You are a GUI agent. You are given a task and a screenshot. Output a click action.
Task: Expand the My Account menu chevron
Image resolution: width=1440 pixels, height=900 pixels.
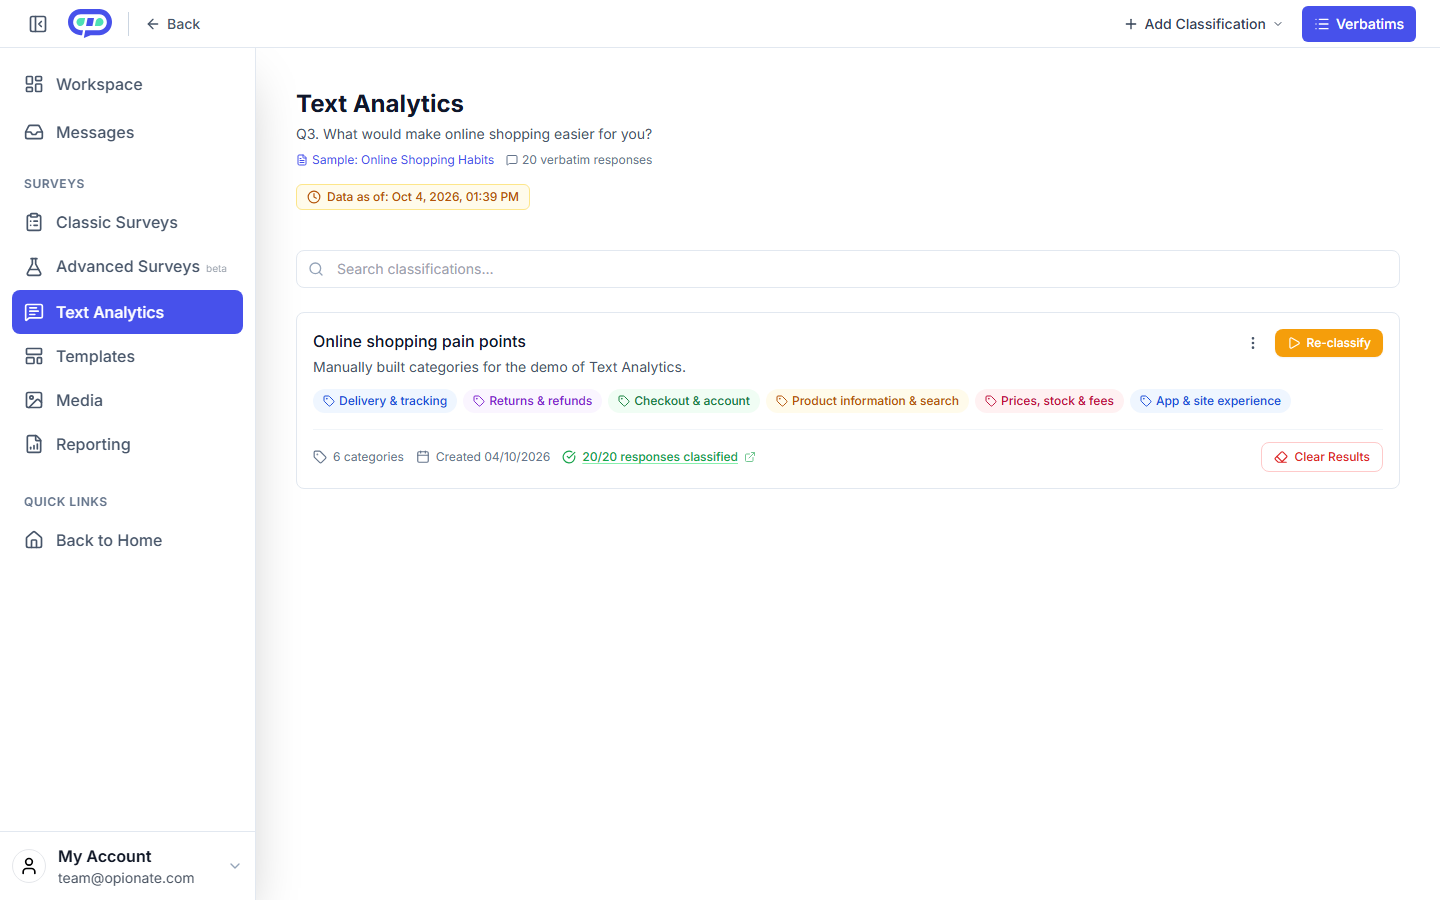click(x=235, y=866)
